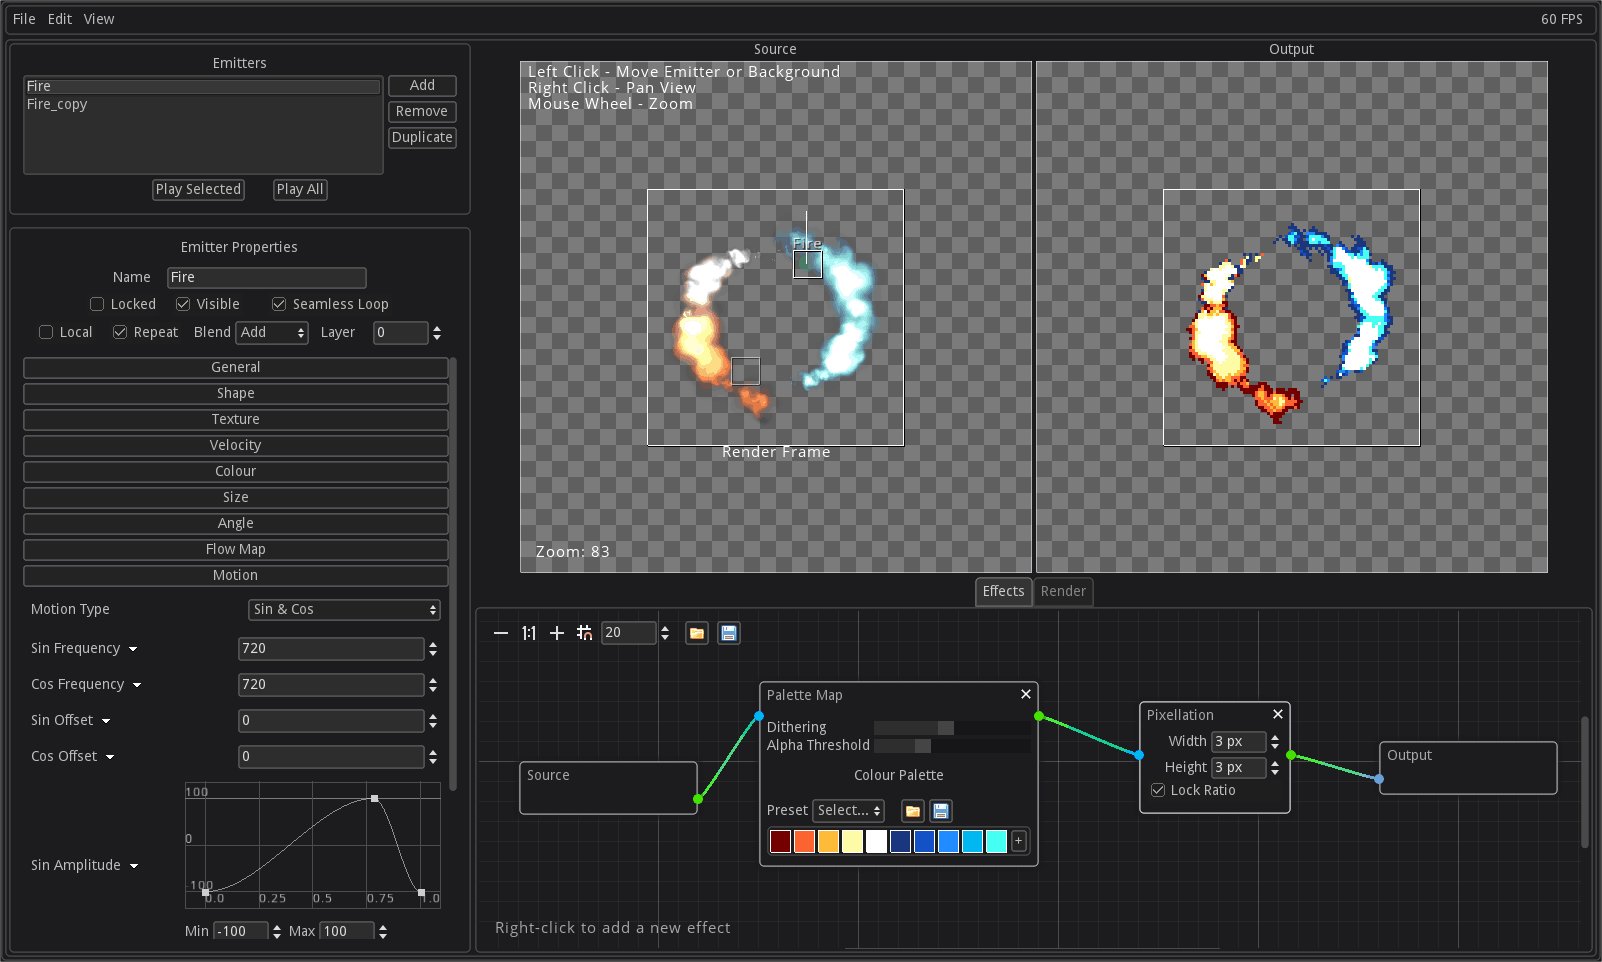Toggle the Visible checkbox

click(x=183, y=304)
